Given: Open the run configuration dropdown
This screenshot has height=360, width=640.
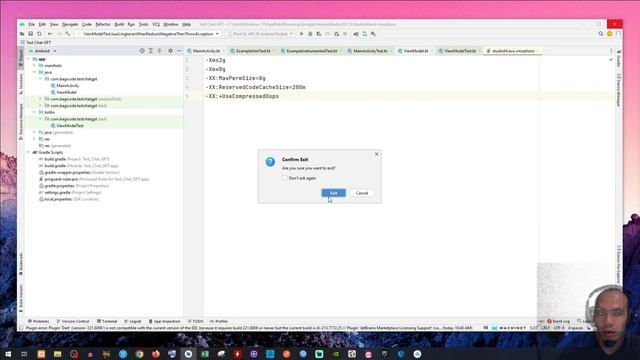Looking at the screenshot, I should [x=149, y=34].
